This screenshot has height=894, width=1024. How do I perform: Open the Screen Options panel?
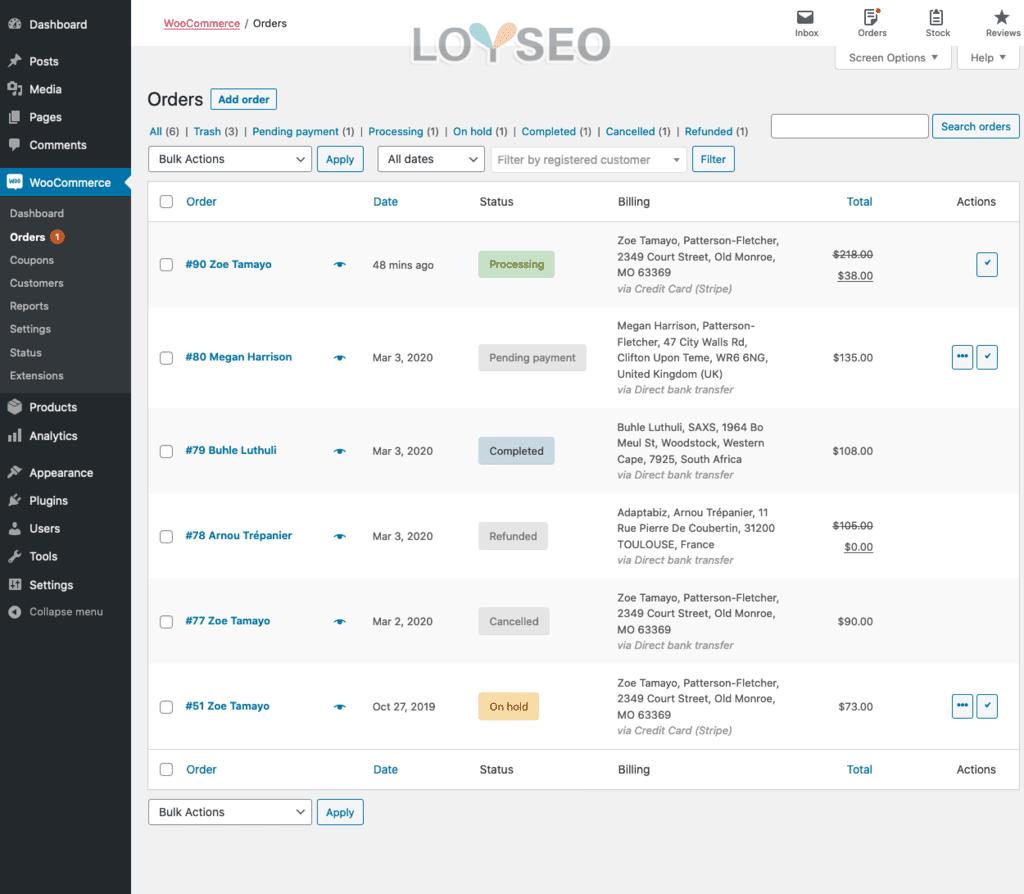(x=892, y=58)
